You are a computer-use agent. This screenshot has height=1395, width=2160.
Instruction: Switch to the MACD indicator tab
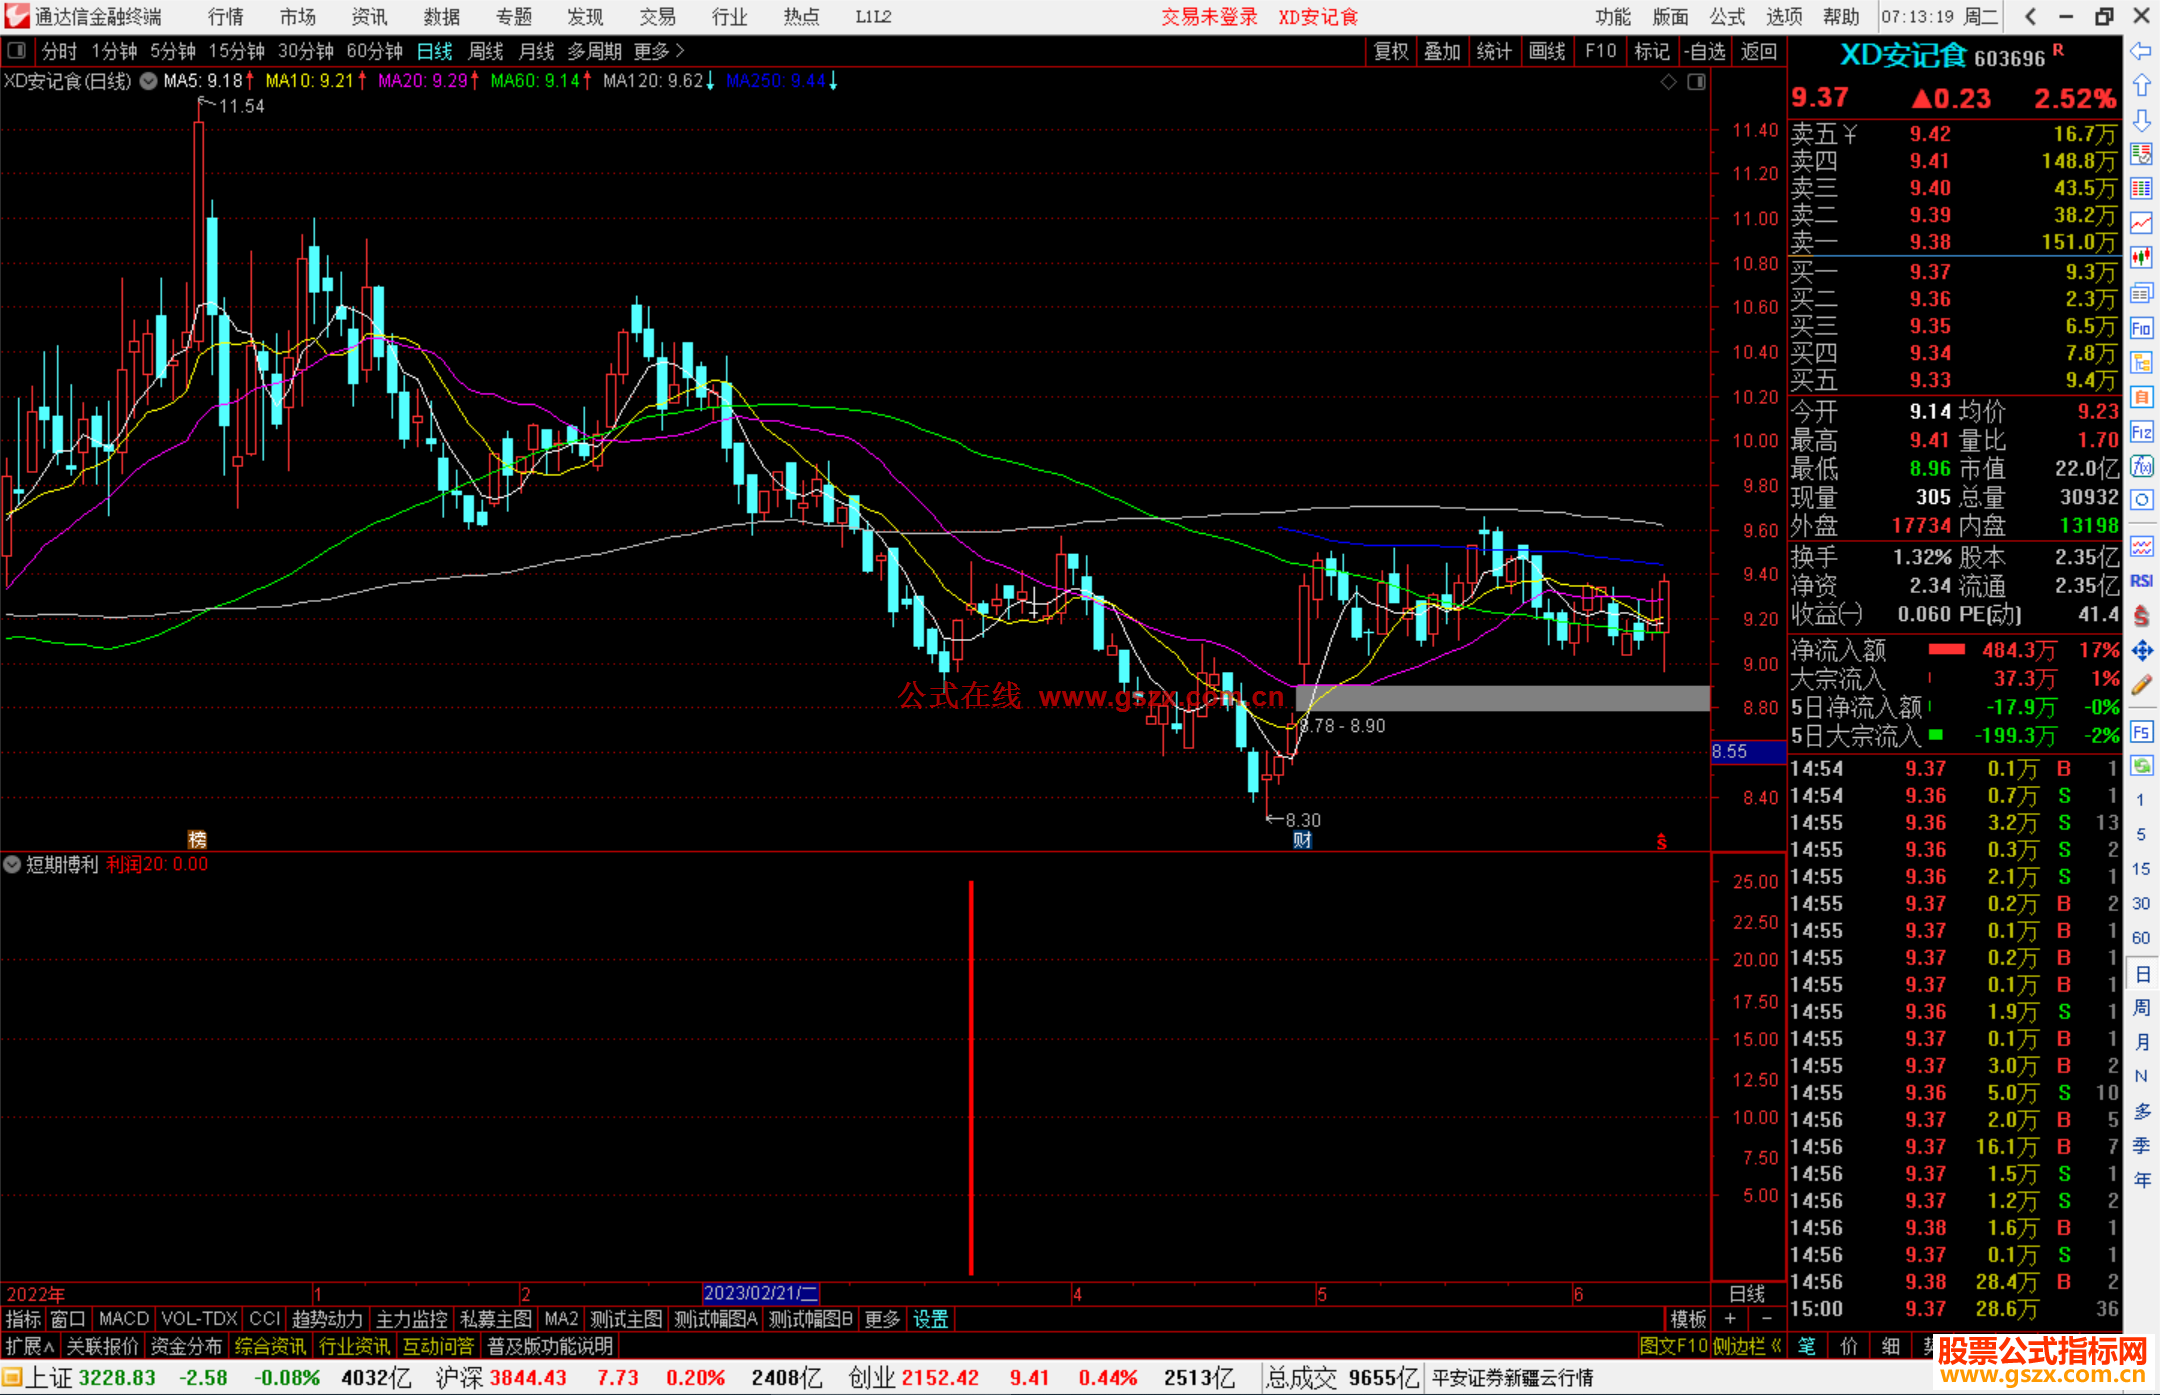(x=124, y=1319)
